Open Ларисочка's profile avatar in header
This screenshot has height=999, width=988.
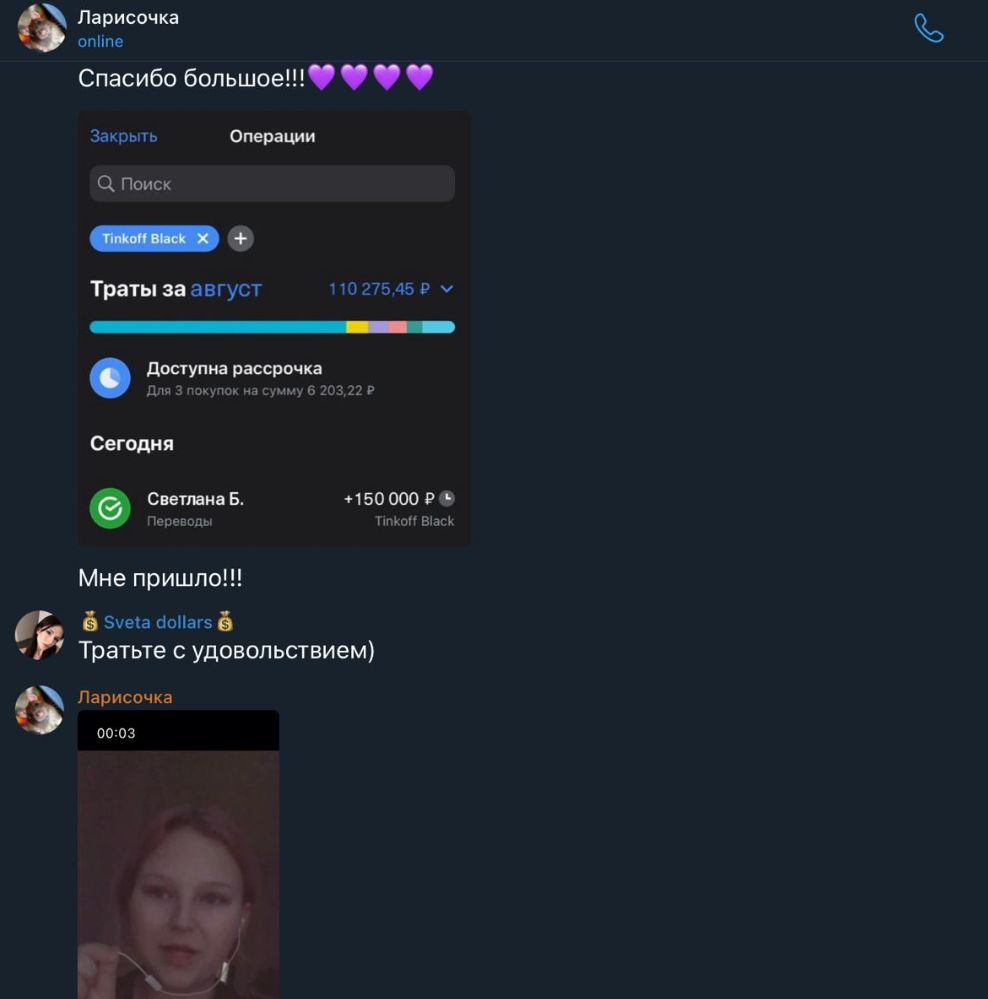(x=42, y=27)
